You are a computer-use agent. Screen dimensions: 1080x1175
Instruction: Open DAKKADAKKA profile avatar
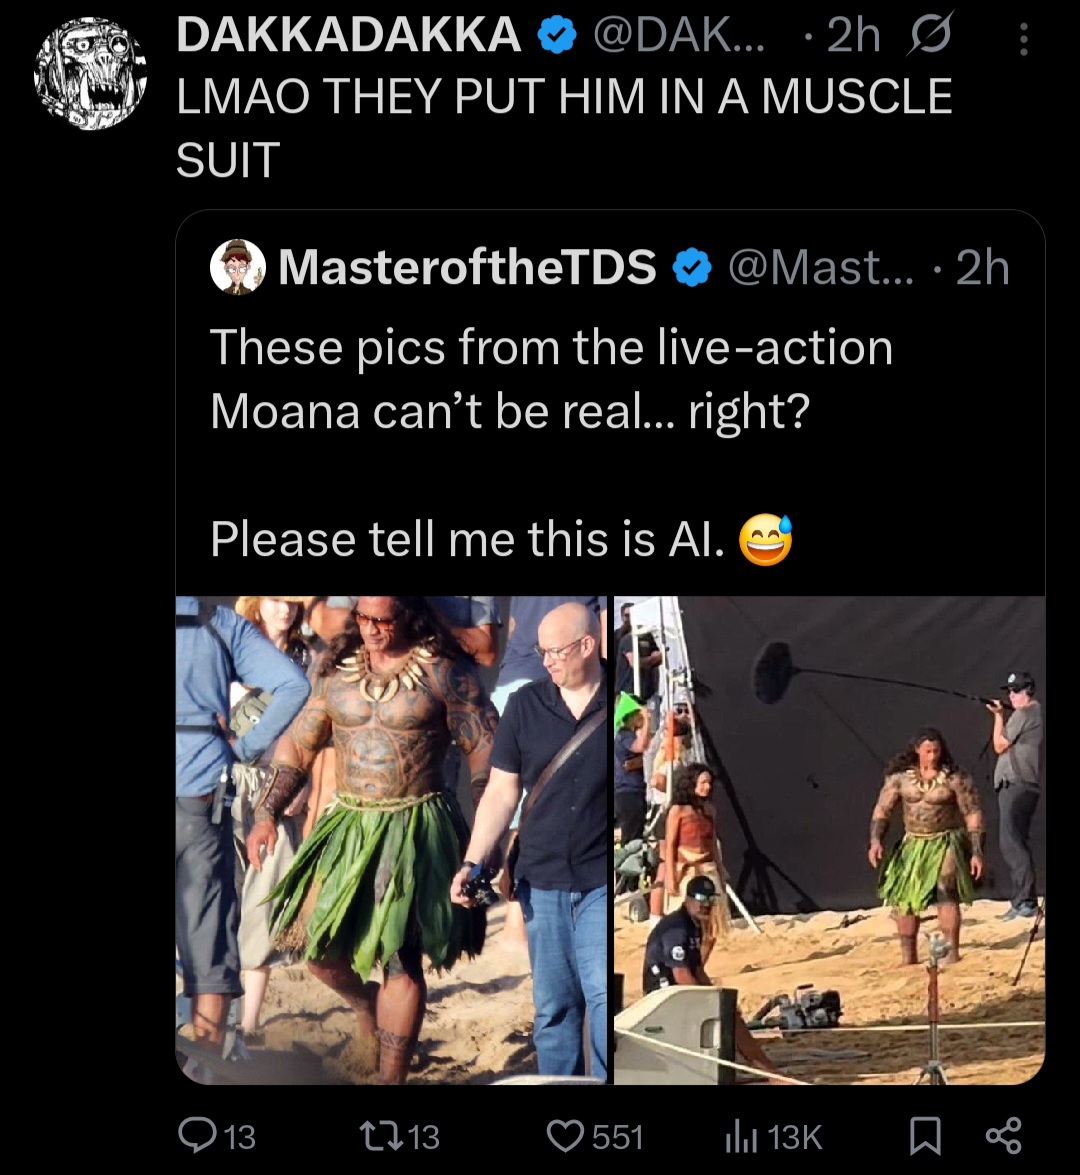coord(90,75)
